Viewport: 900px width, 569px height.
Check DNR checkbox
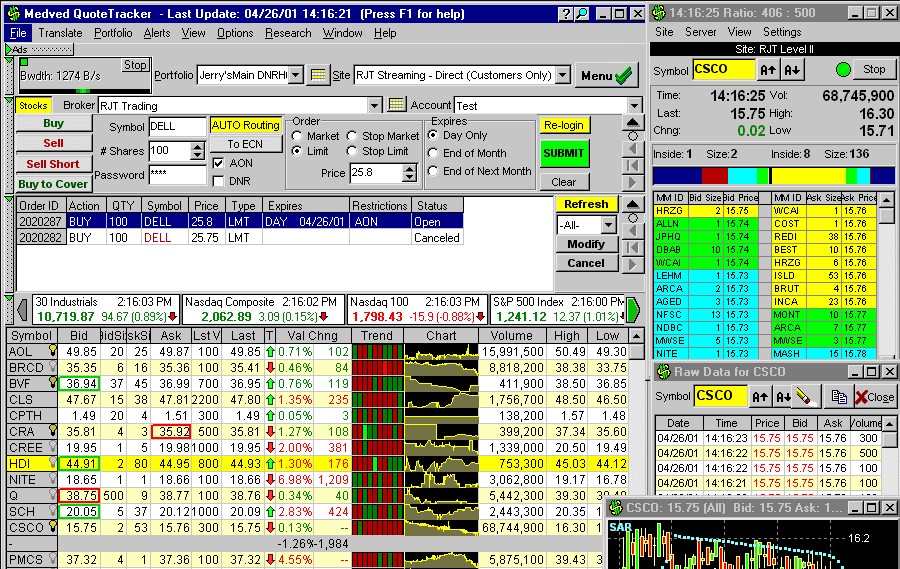click(x=218, y=181)
